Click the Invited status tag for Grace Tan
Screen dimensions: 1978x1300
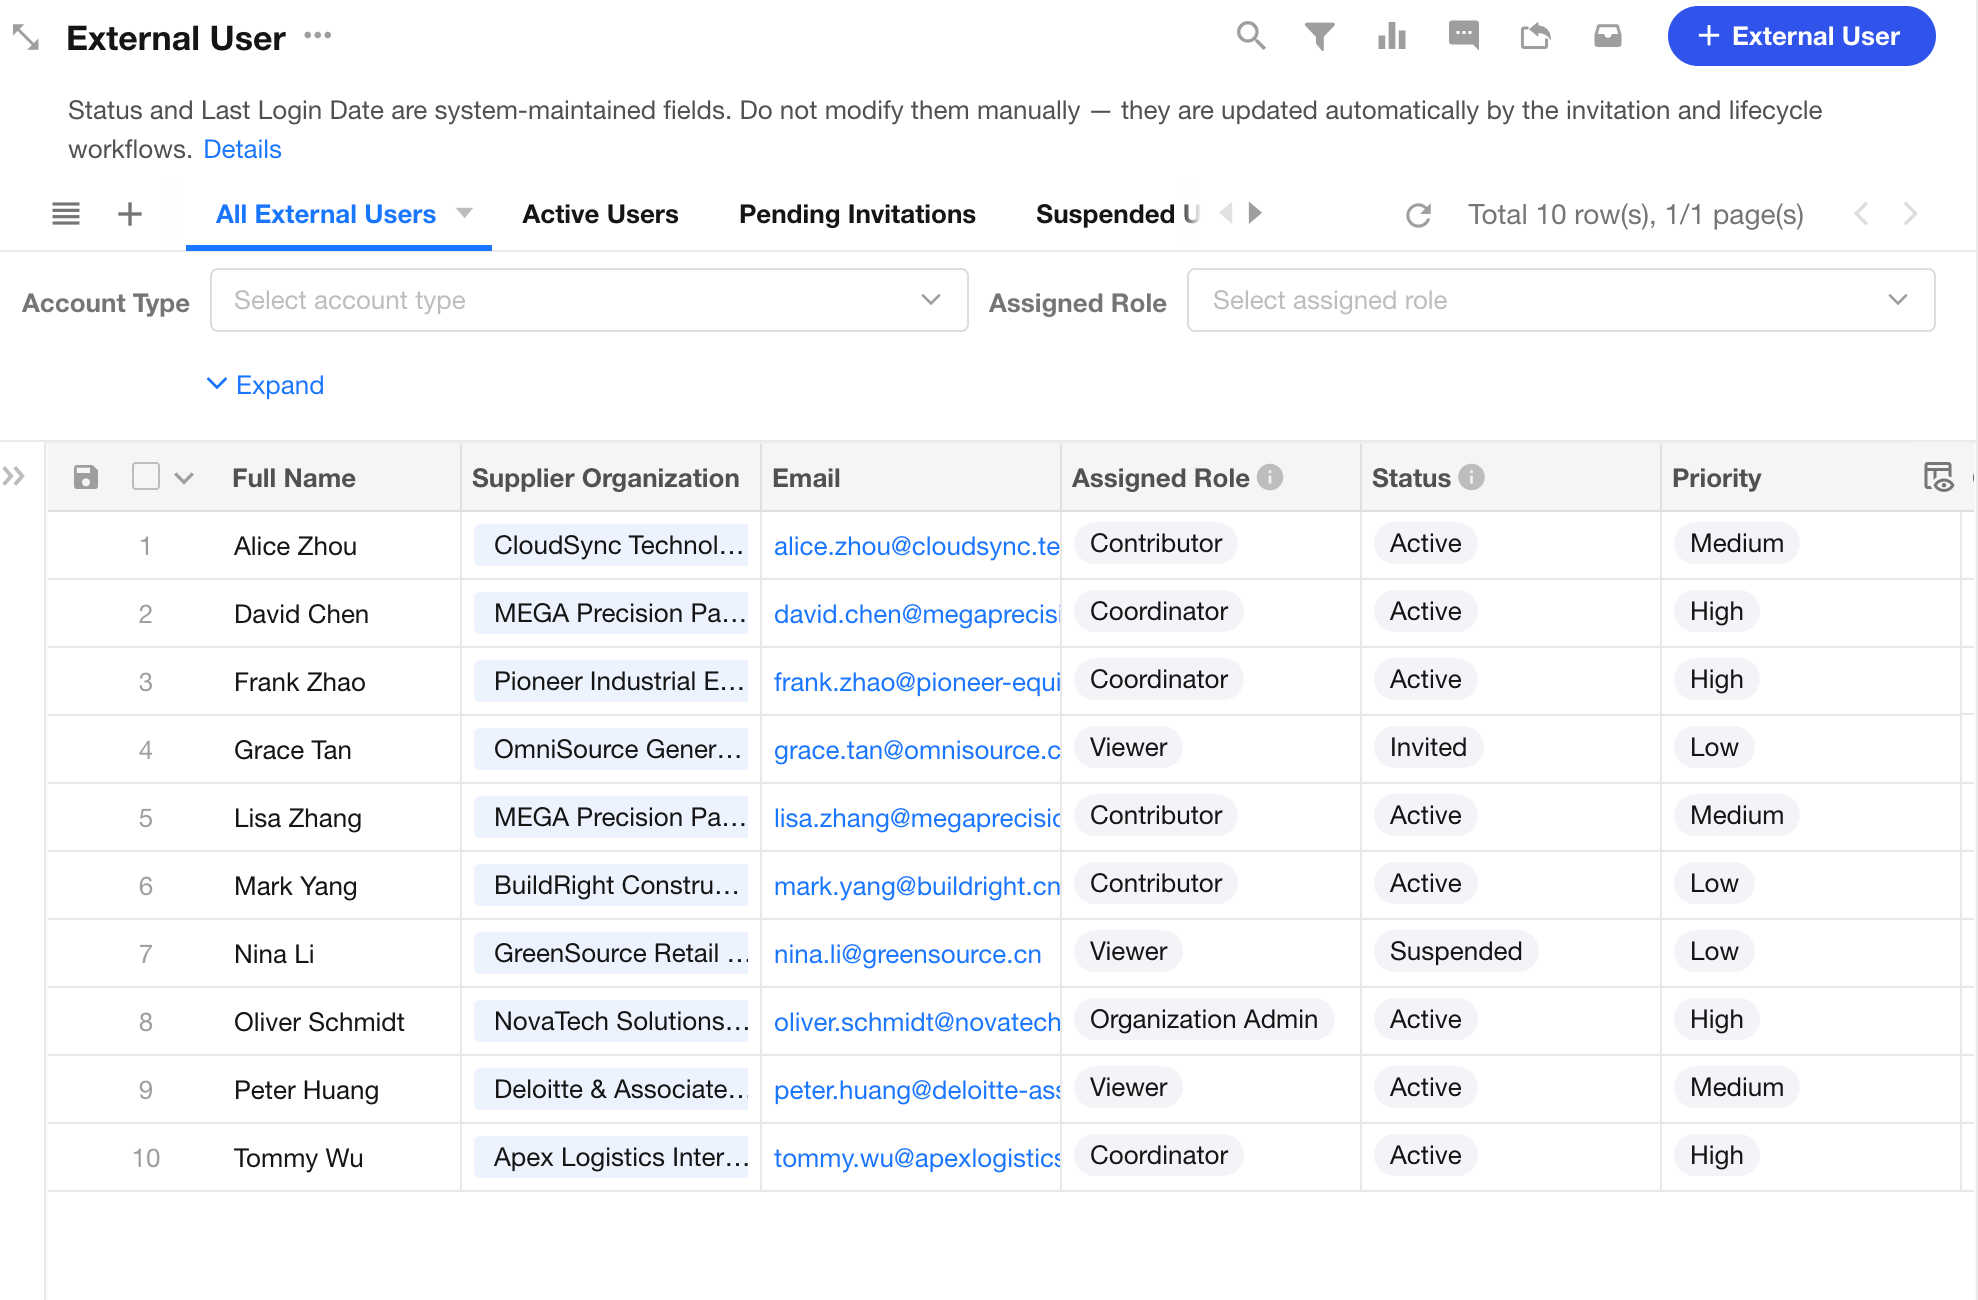tap(1428, 747)
